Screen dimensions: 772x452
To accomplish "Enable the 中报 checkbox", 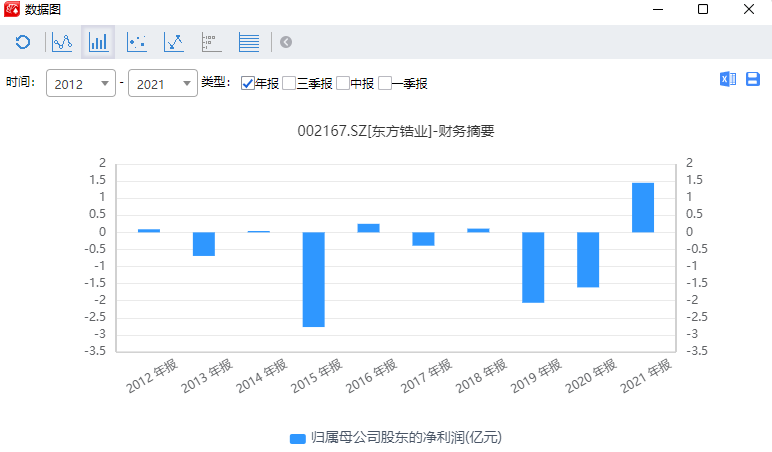I will (x=343, y=84).
